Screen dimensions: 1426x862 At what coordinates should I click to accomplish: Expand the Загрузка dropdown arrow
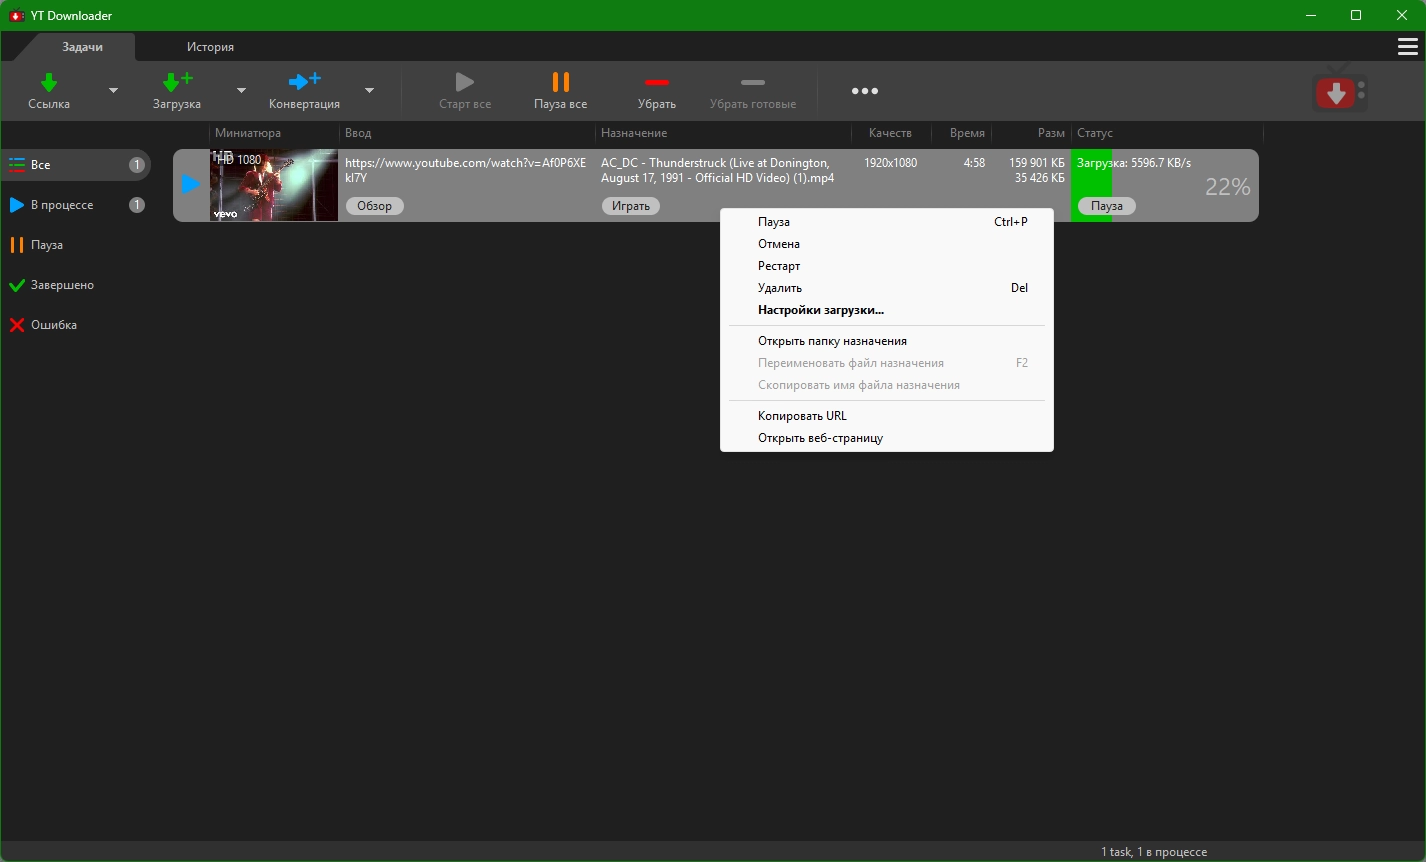point(241,91)
